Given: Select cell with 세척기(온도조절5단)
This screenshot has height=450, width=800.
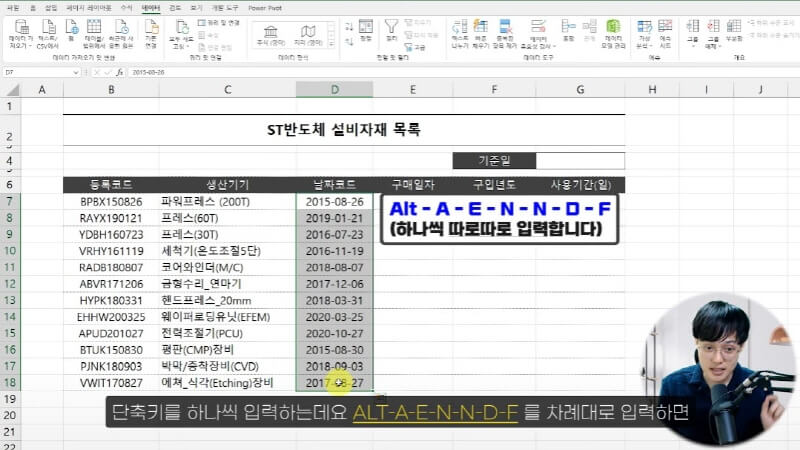Looking at the screenshot, I should click(x=228, y=251).
